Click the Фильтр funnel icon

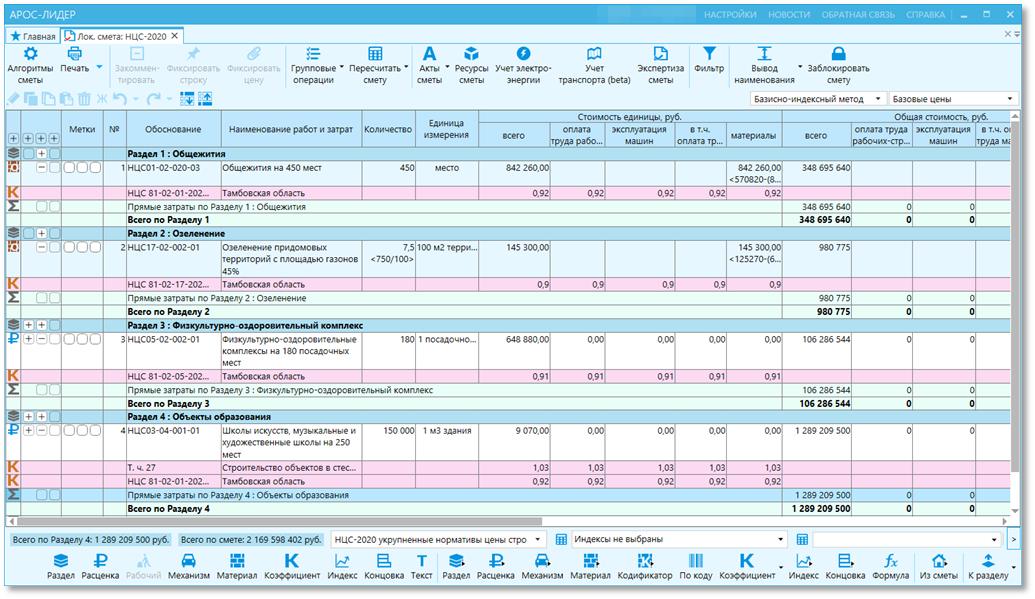pos(709,54)
